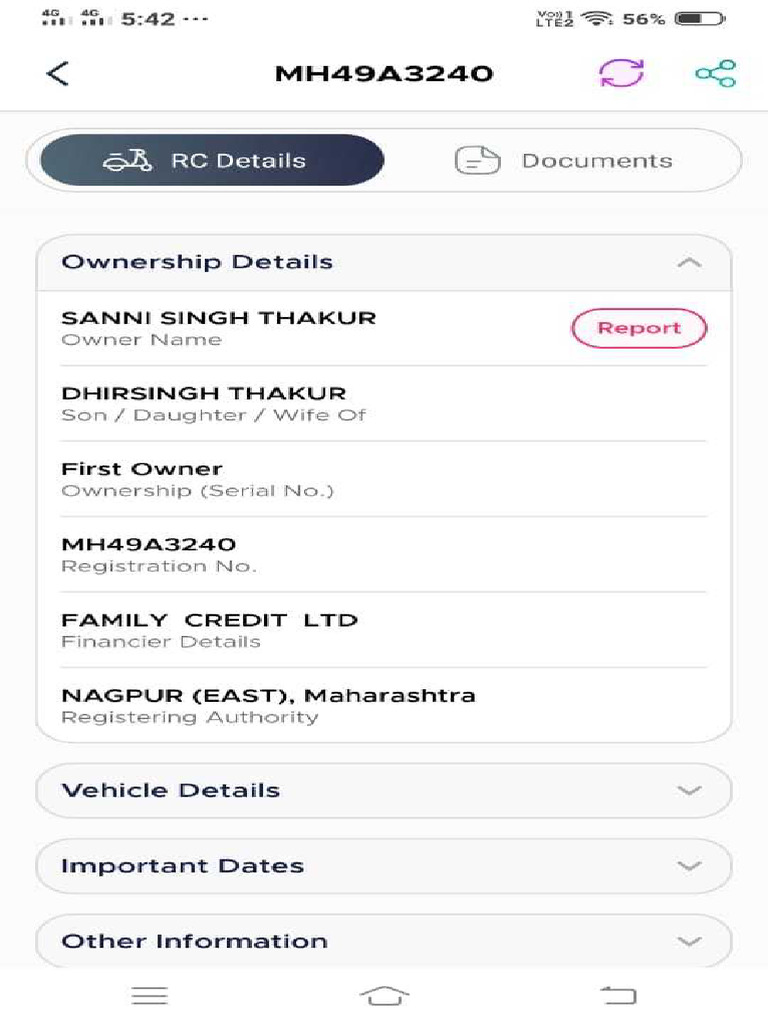
Task: Tap the back arrow icon
Action: (x=58, y=73)
